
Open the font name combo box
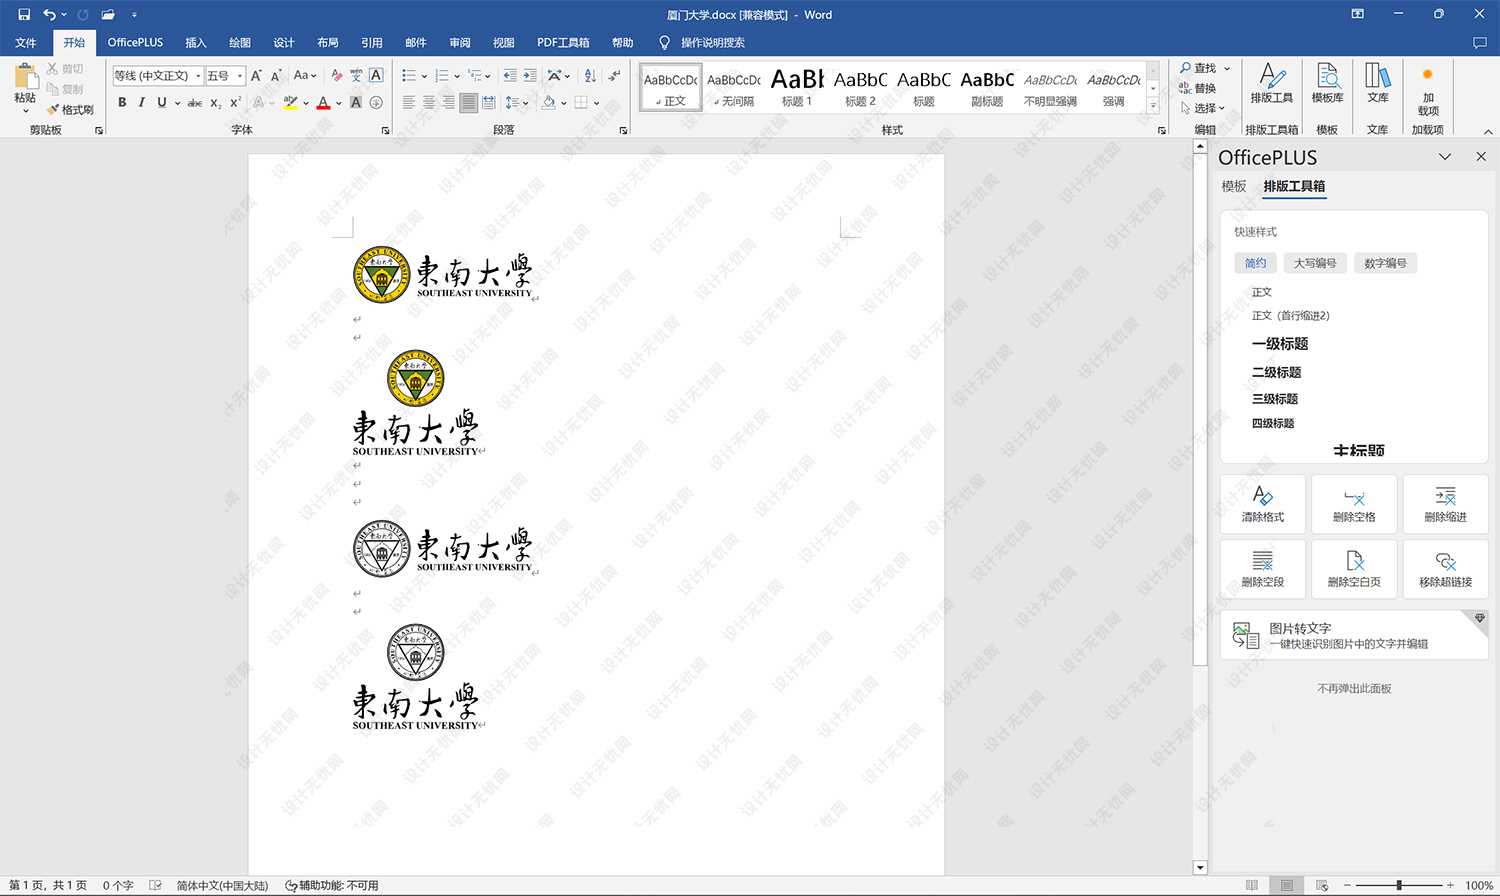pyautogui.click(x=158, y=76)
